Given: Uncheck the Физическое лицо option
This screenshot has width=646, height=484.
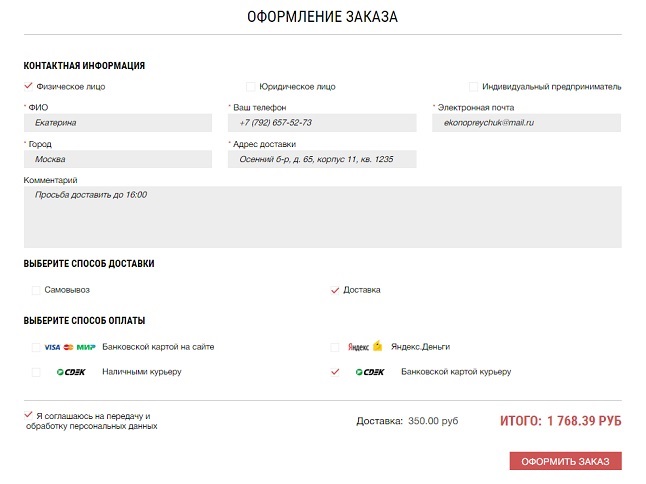Looking at the screenshot, I should tap(28, 86).
